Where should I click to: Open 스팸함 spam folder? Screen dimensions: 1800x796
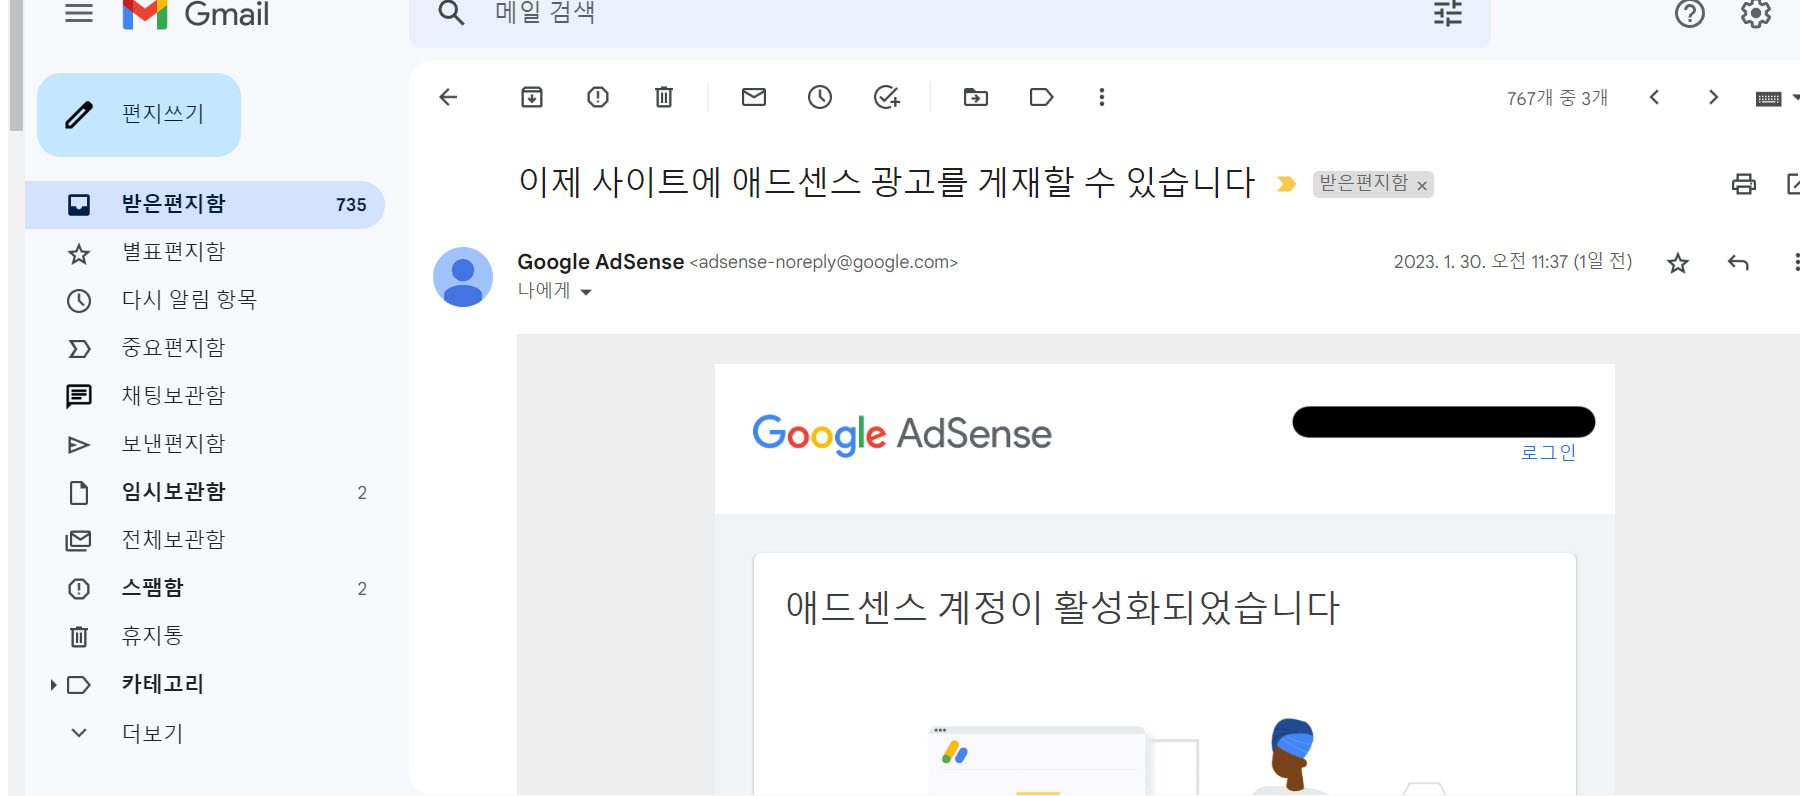[205, 589]
